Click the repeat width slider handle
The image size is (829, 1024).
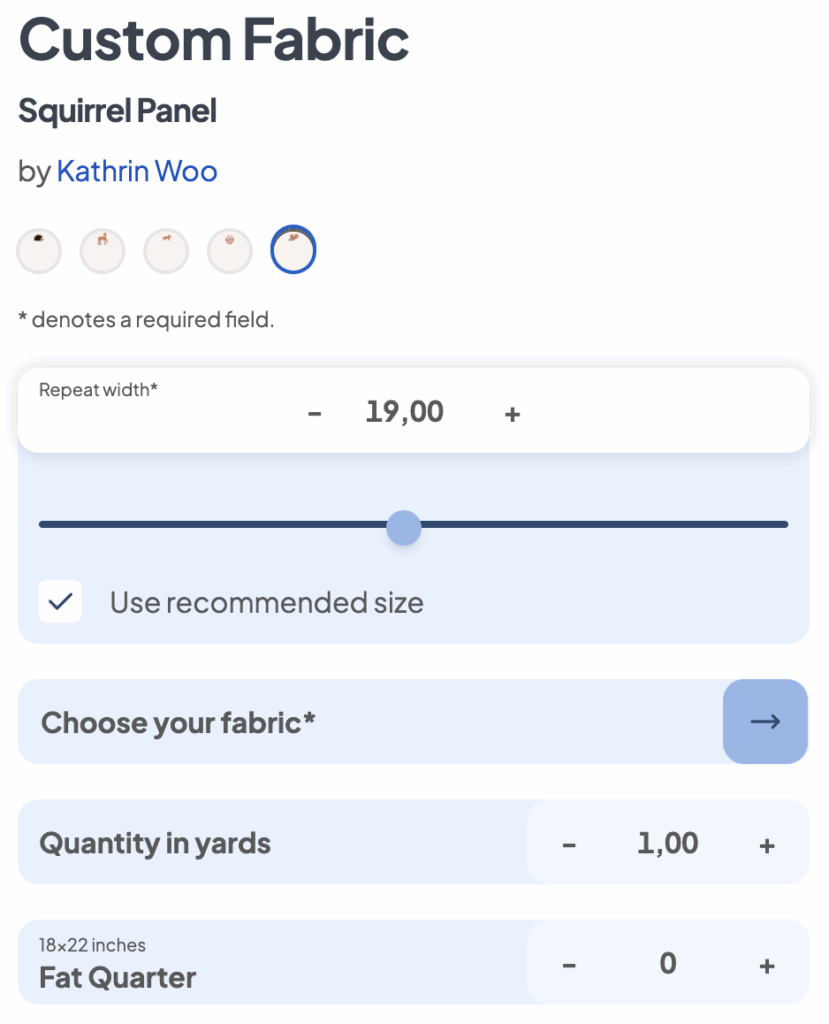404,528
